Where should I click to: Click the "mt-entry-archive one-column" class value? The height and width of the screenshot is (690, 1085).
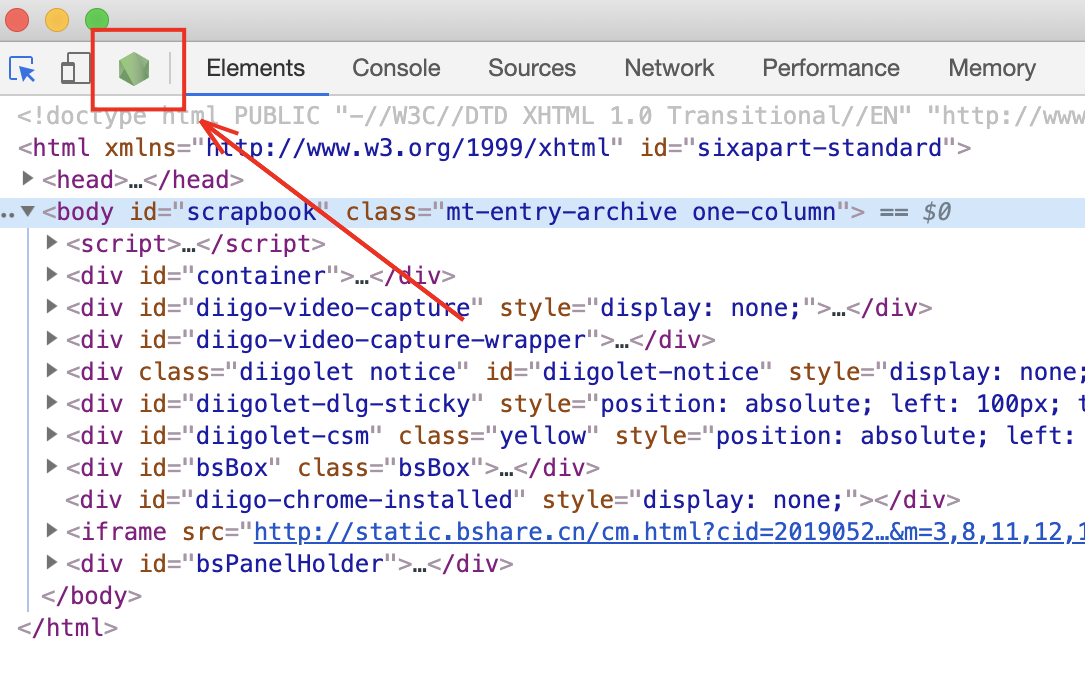point(641,212)
